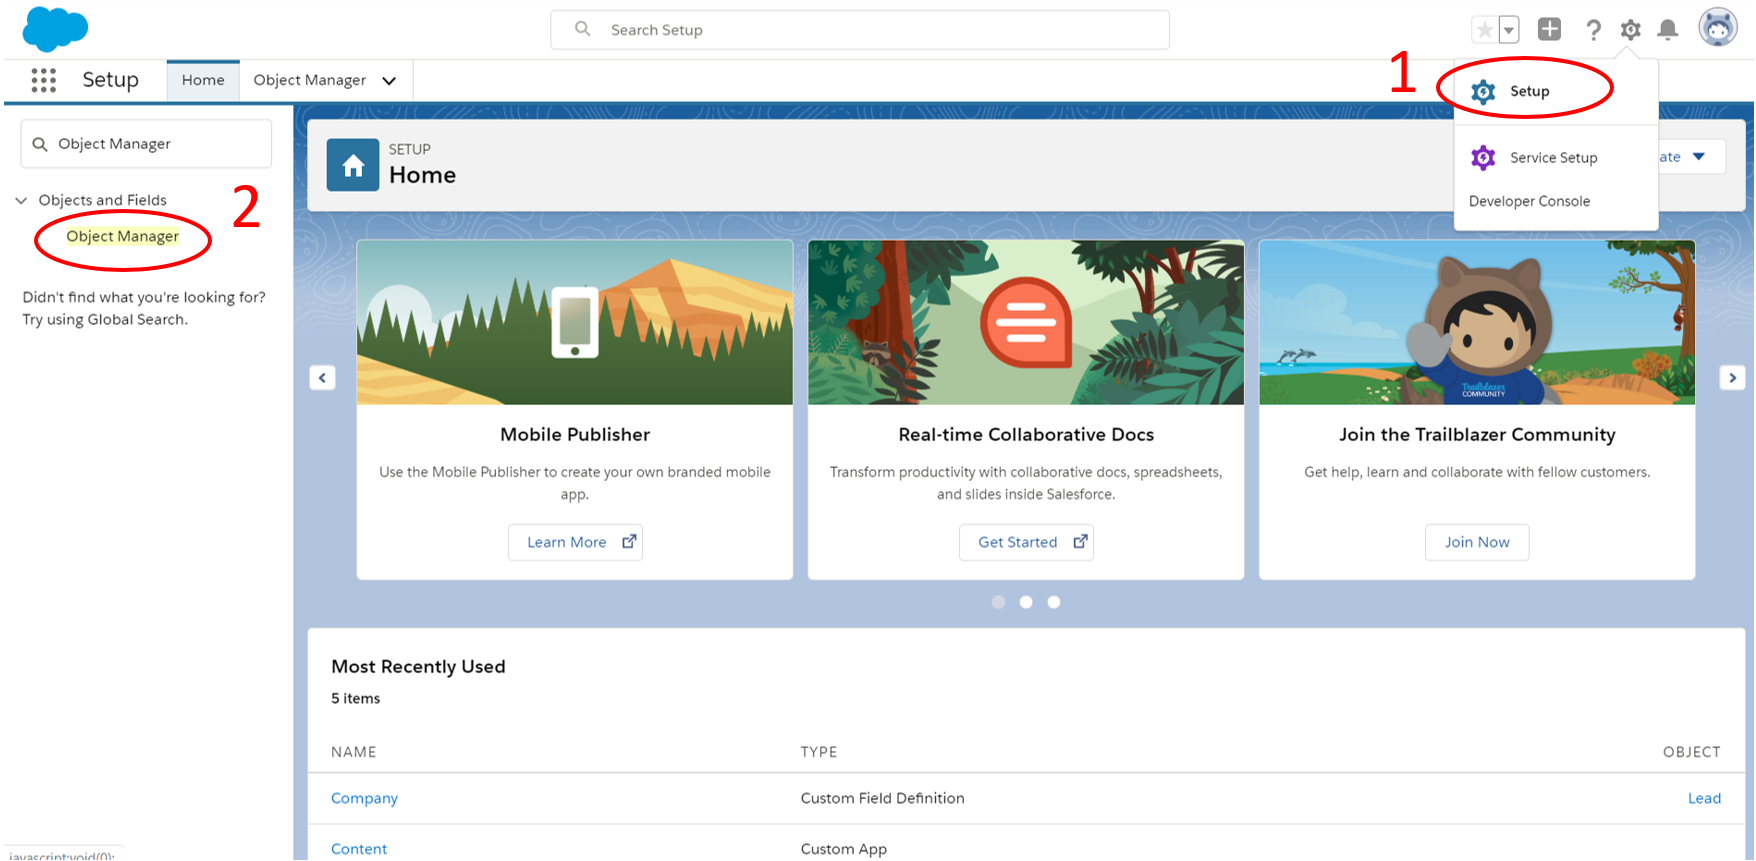This screenshot has height=861, width=1756.
Task: Focus the Search Setup field
Action: tap(860, 30)
